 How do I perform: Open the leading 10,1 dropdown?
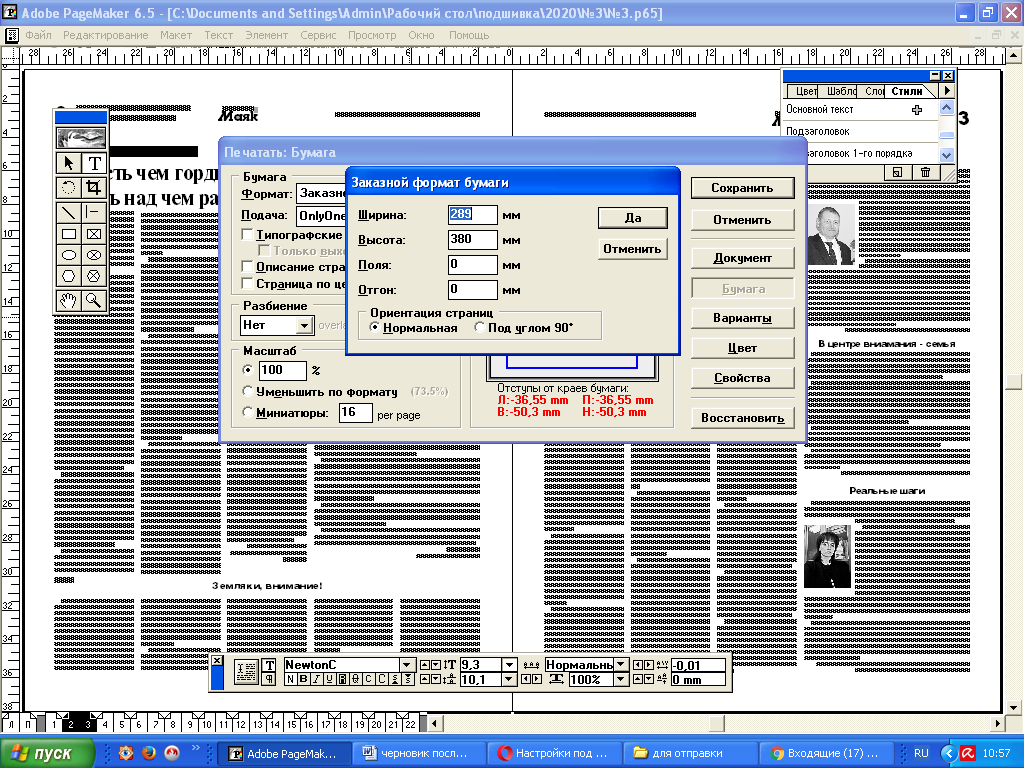pos(509,679)
